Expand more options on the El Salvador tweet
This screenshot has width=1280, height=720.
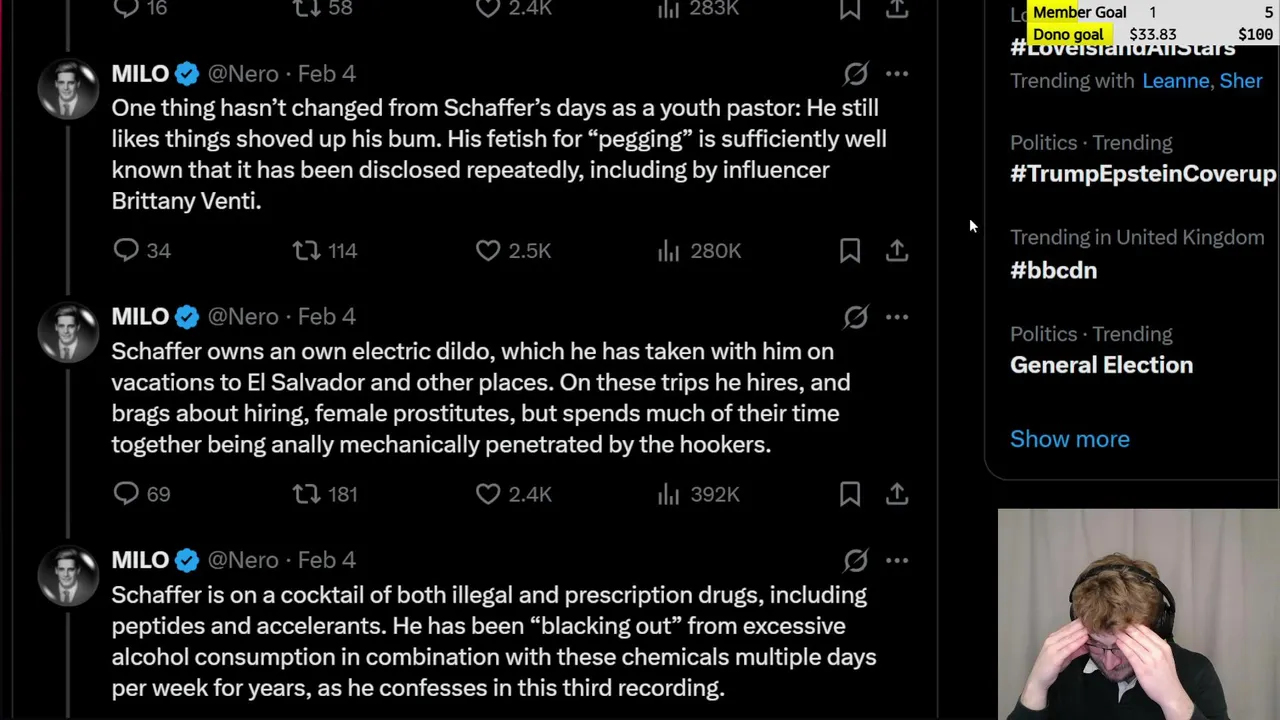click(x=897, y=317)
